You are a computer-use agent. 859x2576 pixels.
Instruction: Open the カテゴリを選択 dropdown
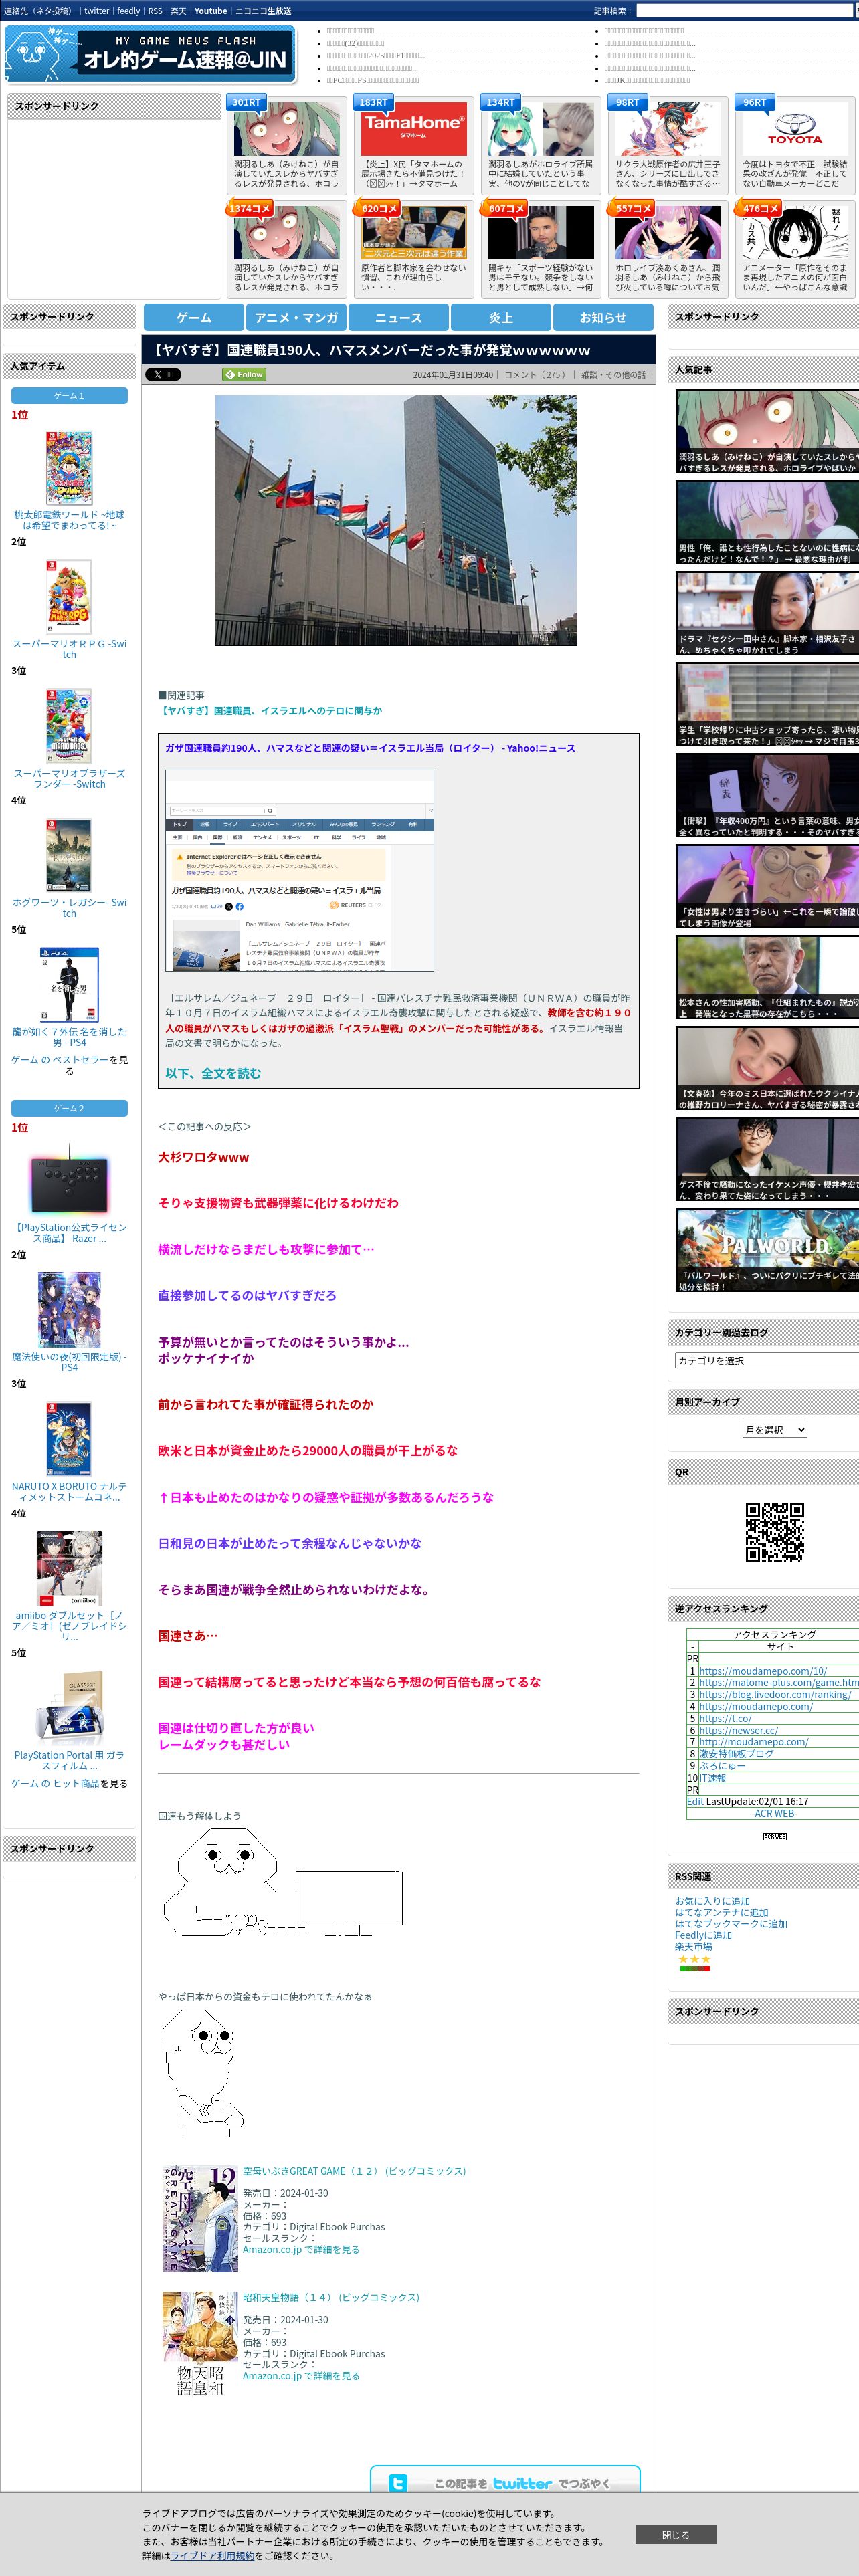pos(767,1360)
